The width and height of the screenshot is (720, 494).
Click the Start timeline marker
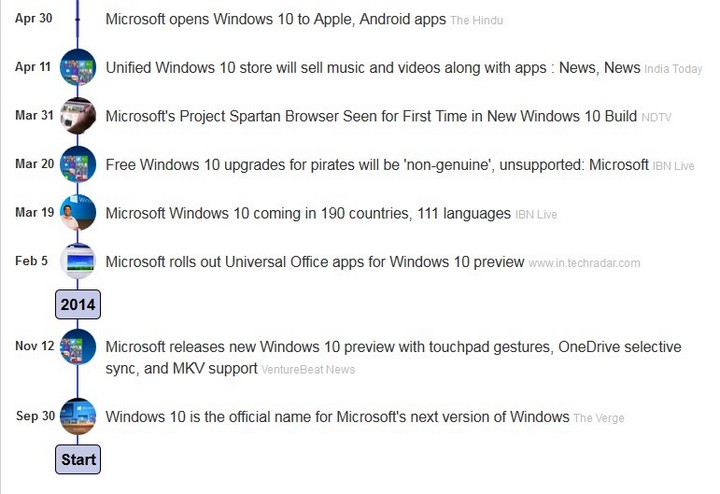tap(78, 460)
